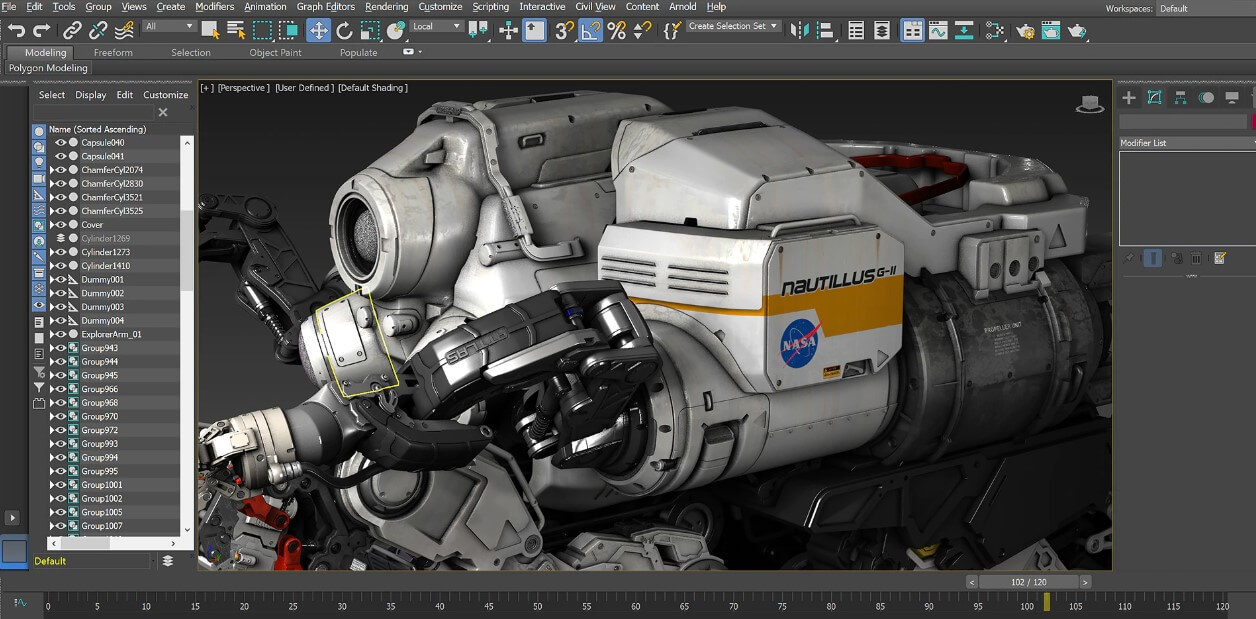Switch to the Freeform ribbon tab

[x=113, y=52]
